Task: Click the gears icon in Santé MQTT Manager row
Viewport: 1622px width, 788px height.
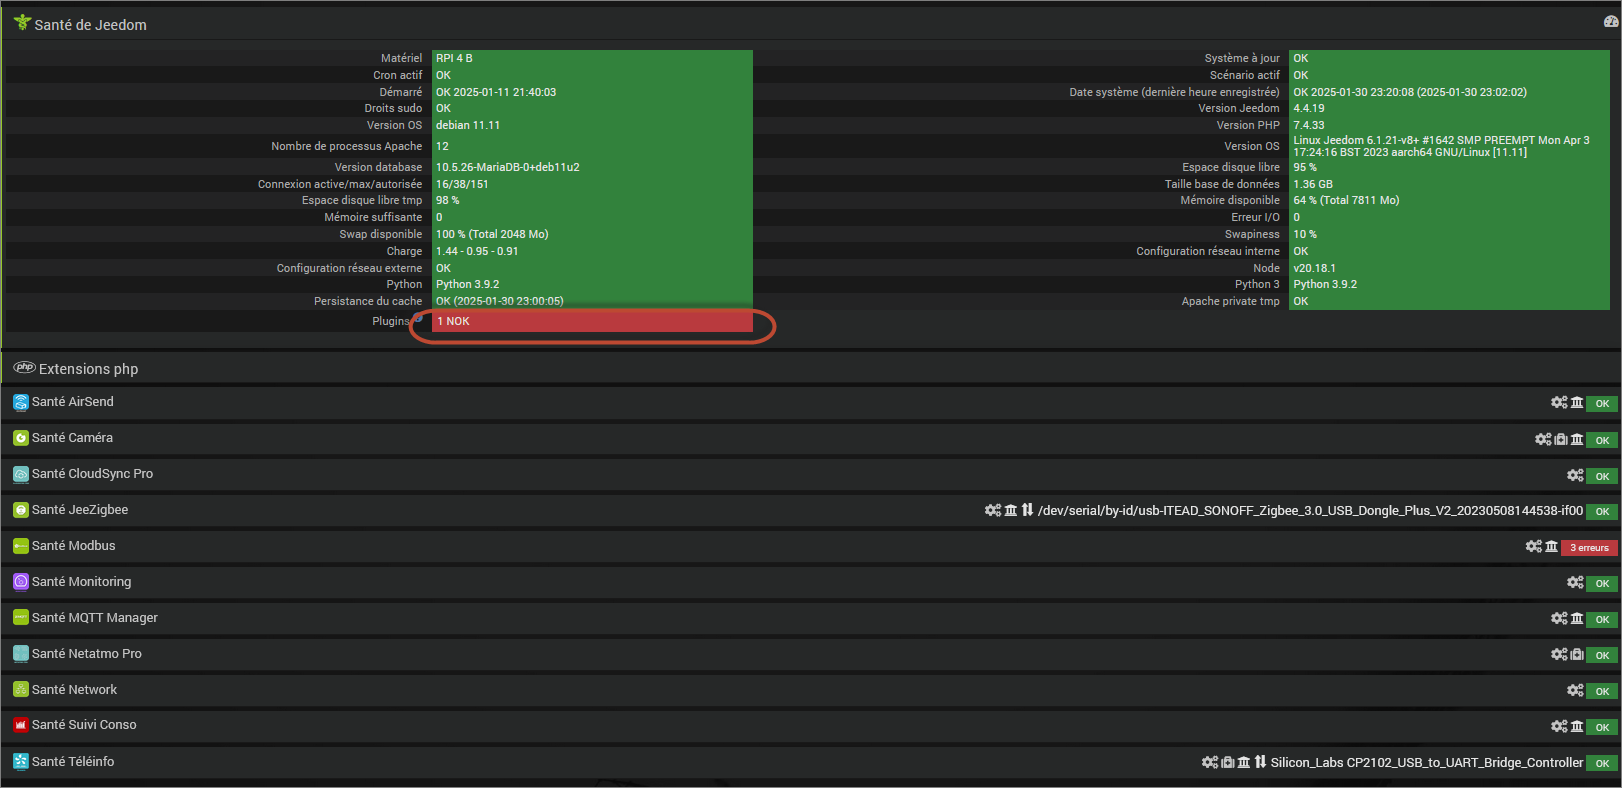Action: [x=1559, y=618]
